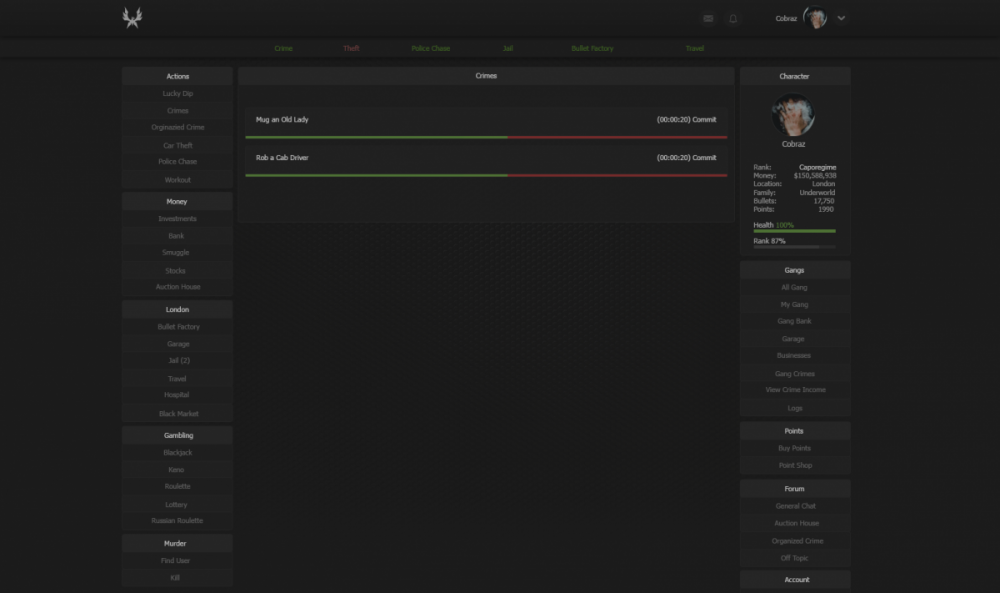Screen dimensions: 1000x593
Task: Open Organized Crime in Actions menu
Action: point(177,128)
